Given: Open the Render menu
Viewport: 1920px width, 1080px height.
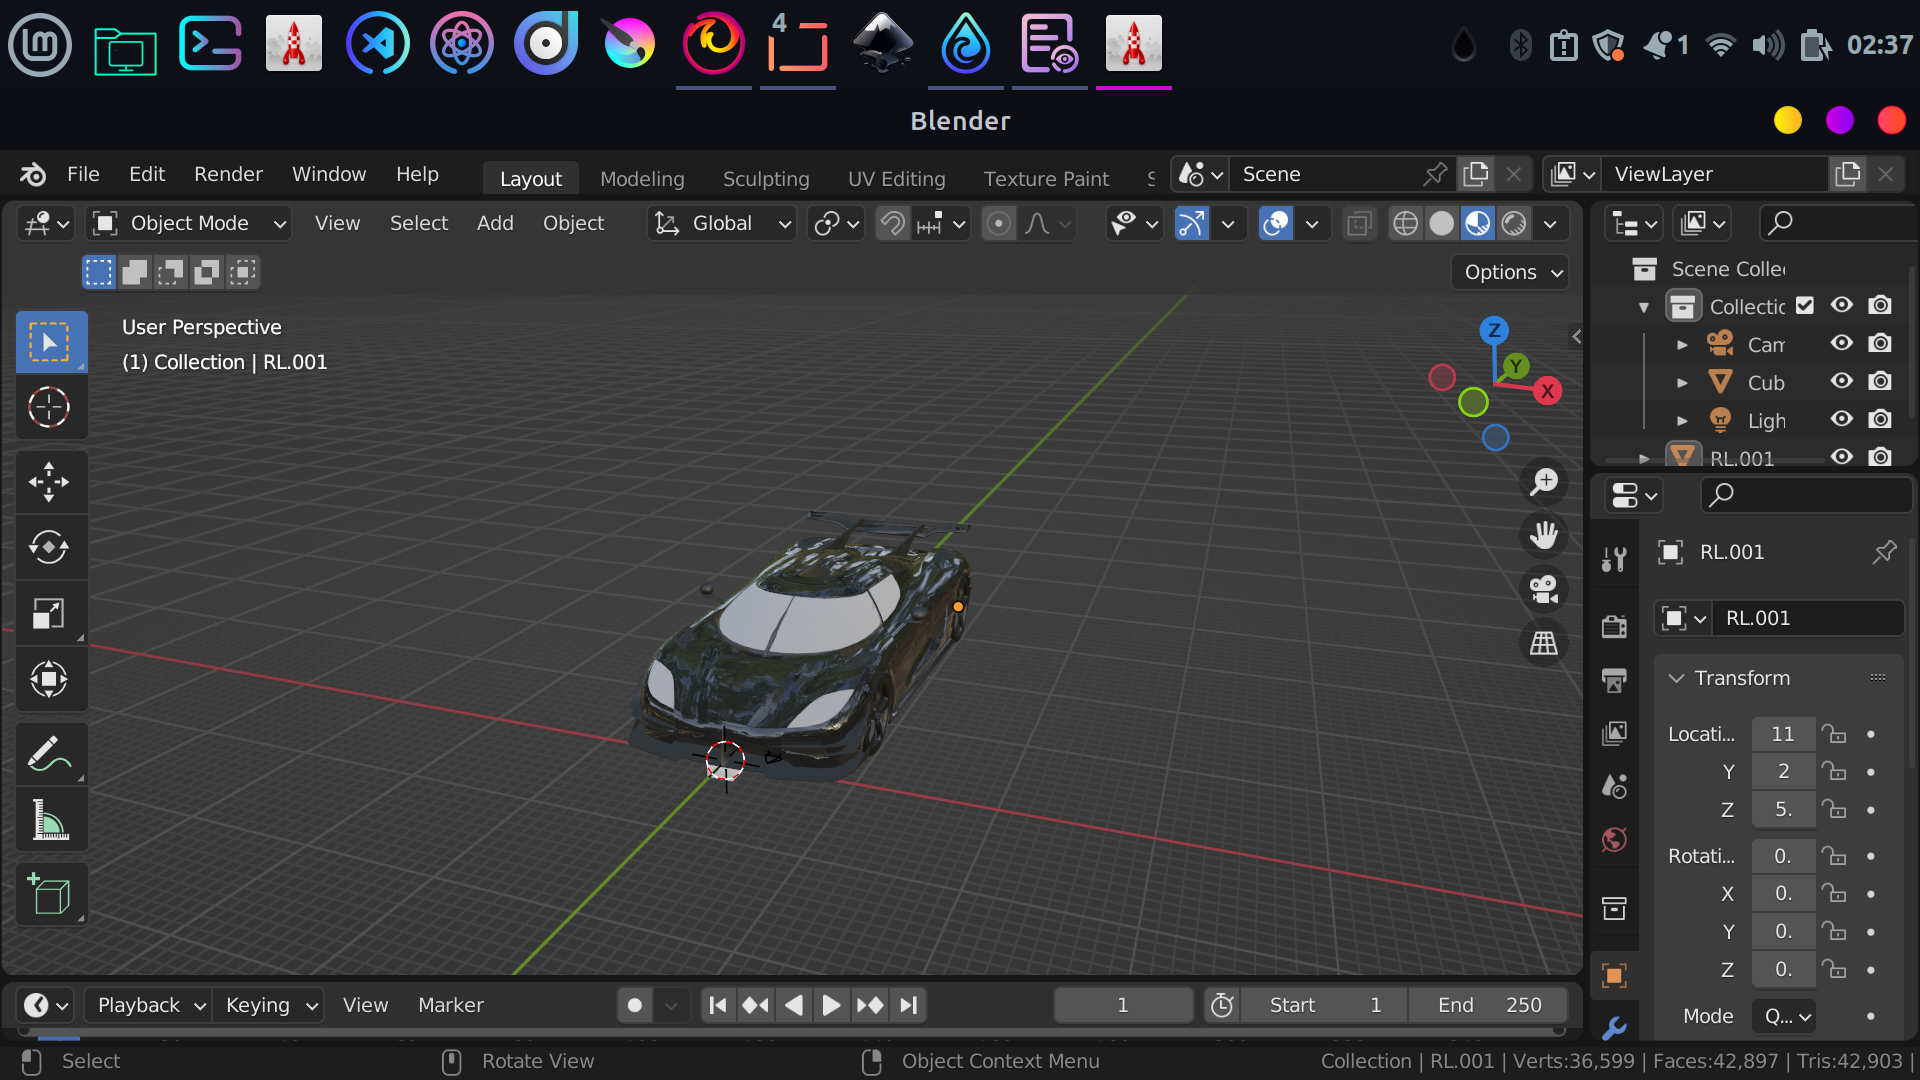Looking at the screenshot, I should 228,174.
